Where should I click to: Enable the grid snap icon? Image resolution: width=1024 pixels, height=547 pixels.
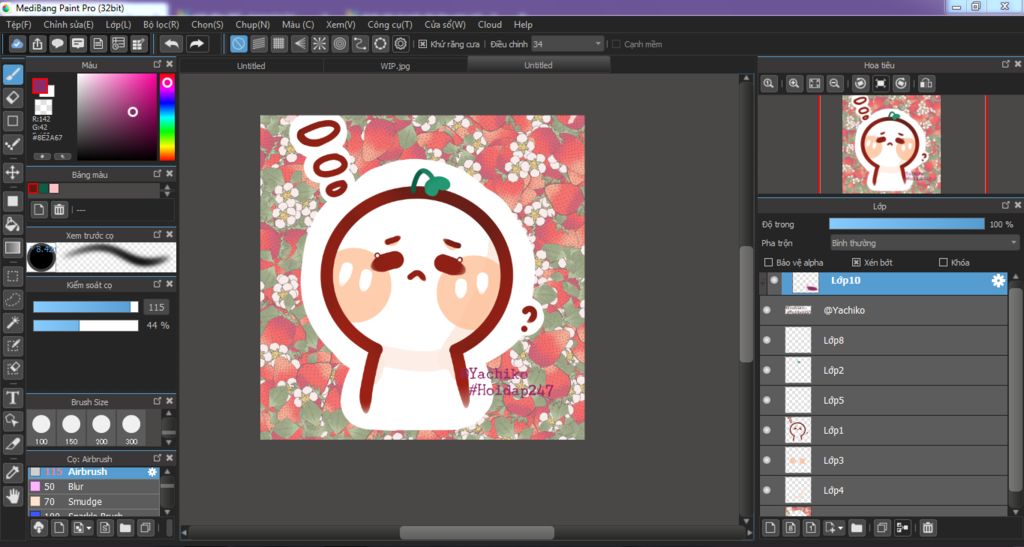tap(279, 44)
